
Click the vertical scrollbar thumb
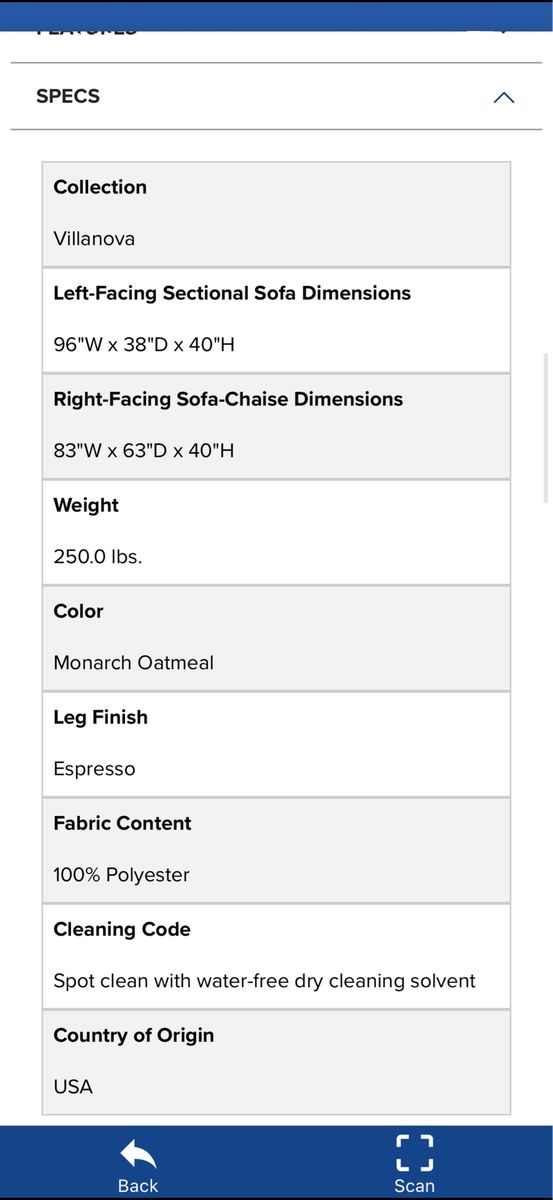tap(546, 427)
